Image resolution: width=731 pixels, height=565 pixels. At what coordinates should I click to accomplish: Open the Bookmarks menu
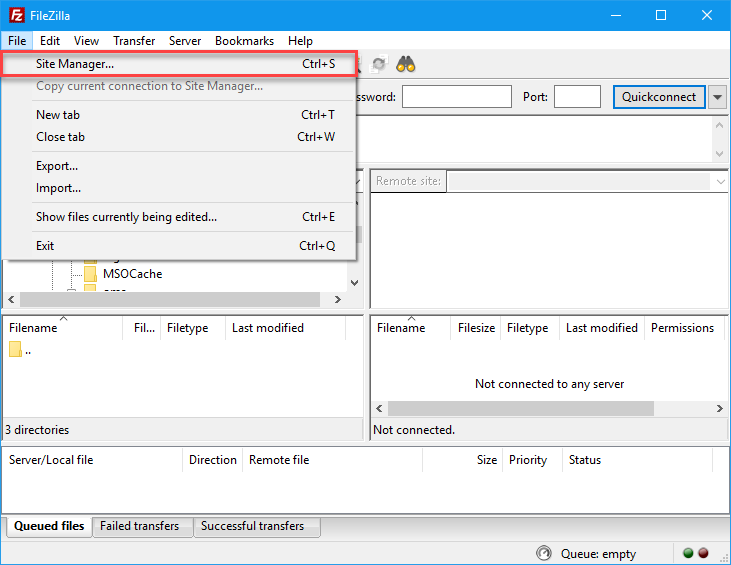coord(244,41)
